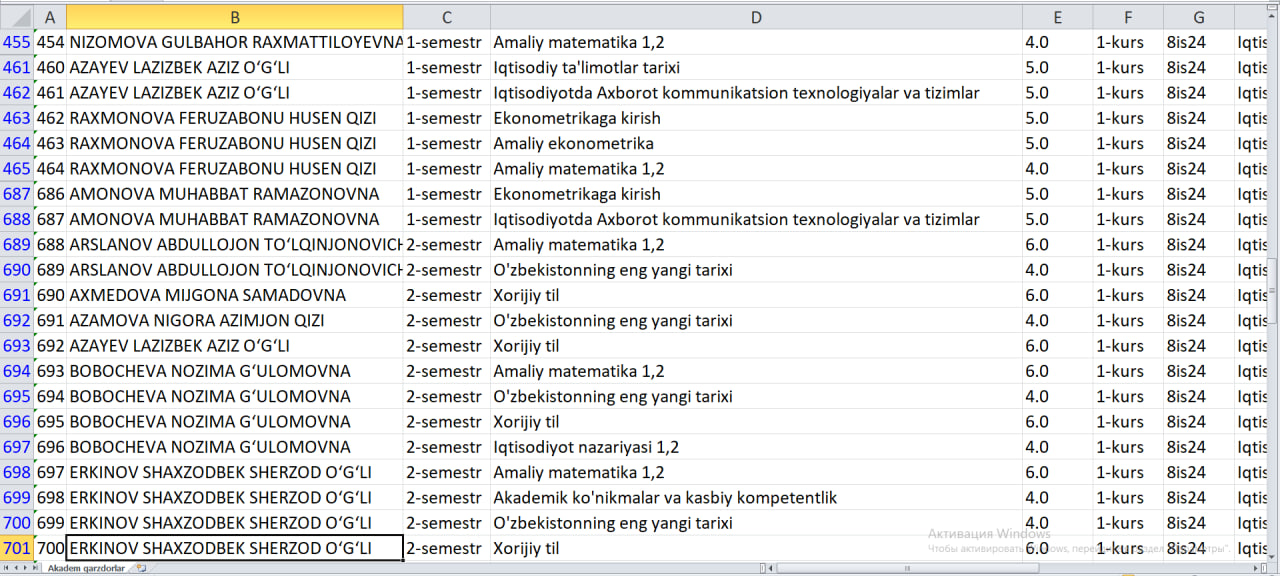Click Iqtisodiyotda Axborot kommunikatsion cell in row 462
The height and width of the screenshot is (576, 1280).
[x=756, y=93]
